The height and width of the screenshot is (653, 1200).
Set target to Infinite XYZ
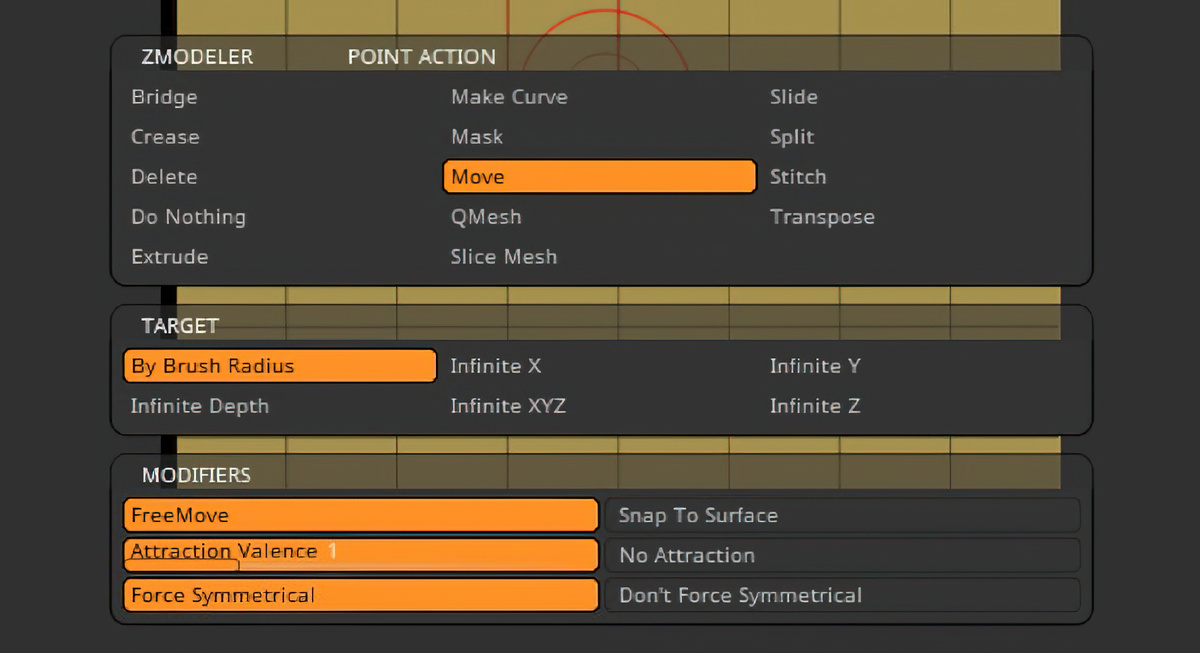point(508,406)
